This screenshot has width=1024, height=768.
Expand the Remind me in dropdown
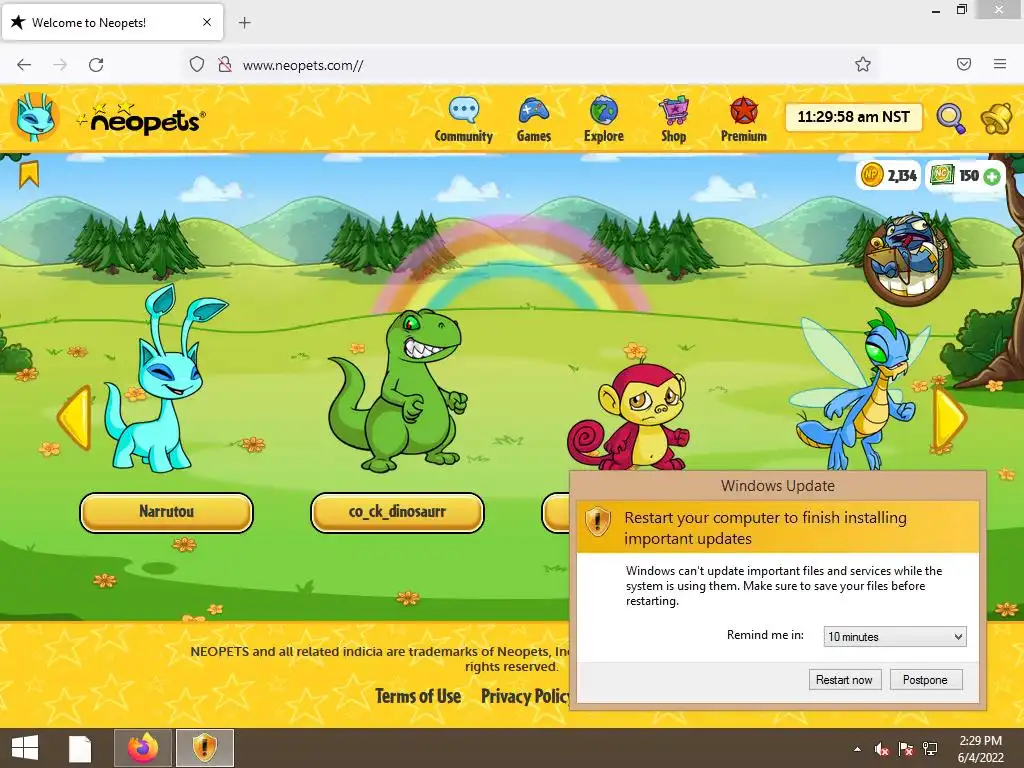(895, 637)
